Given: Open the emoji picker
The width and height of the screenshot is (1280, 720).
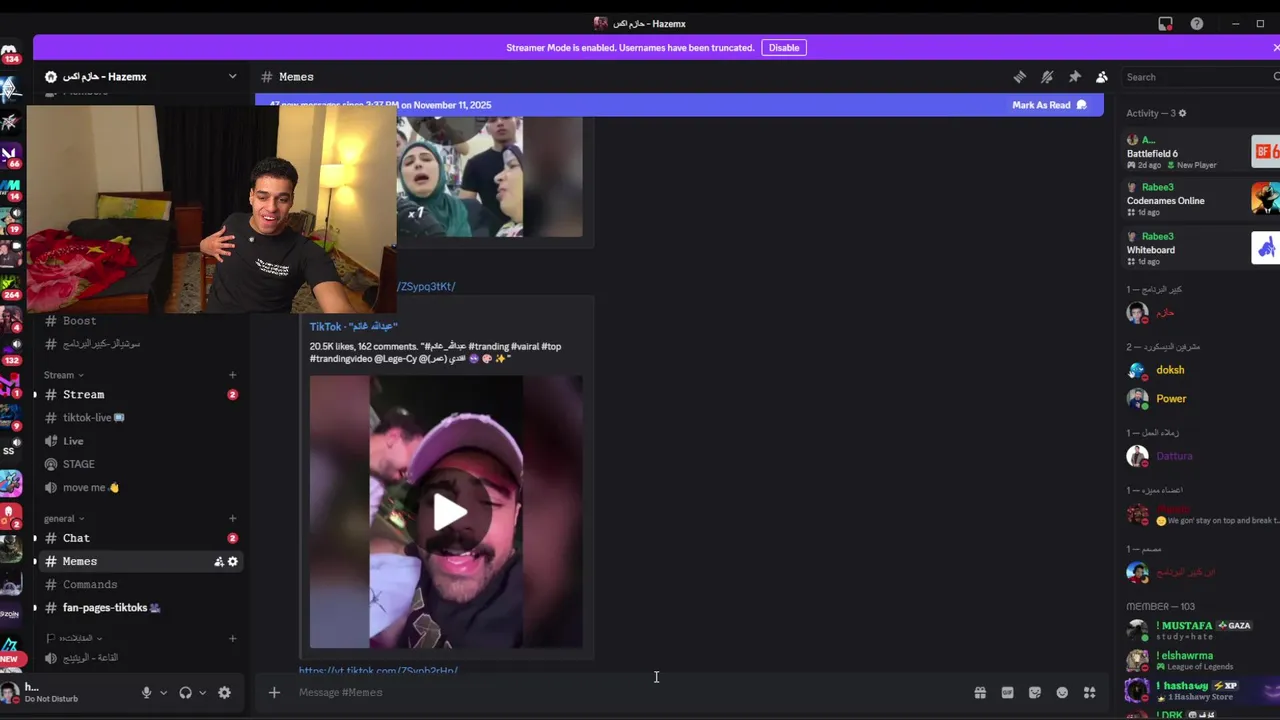Looking at the screenshot, I should click(x=1062, y=692).
